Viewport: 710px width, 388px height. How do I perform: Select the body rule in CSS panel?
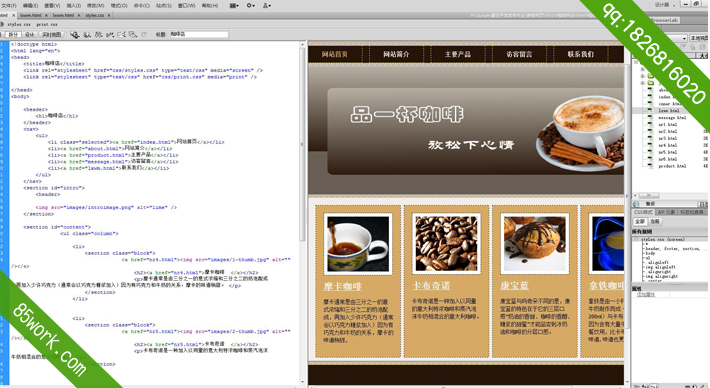tap(650, 254)
